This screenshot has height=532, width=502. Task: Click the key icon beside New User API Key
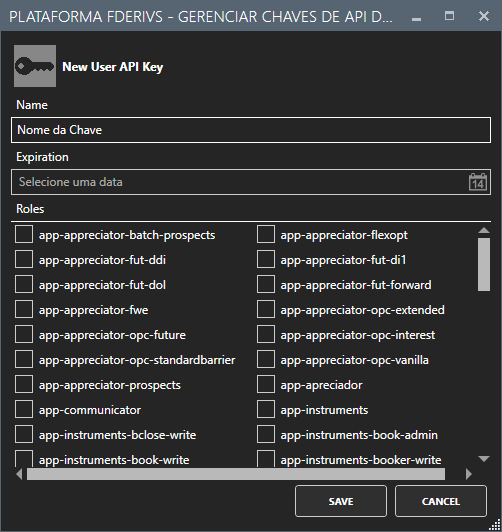[35, 66]
